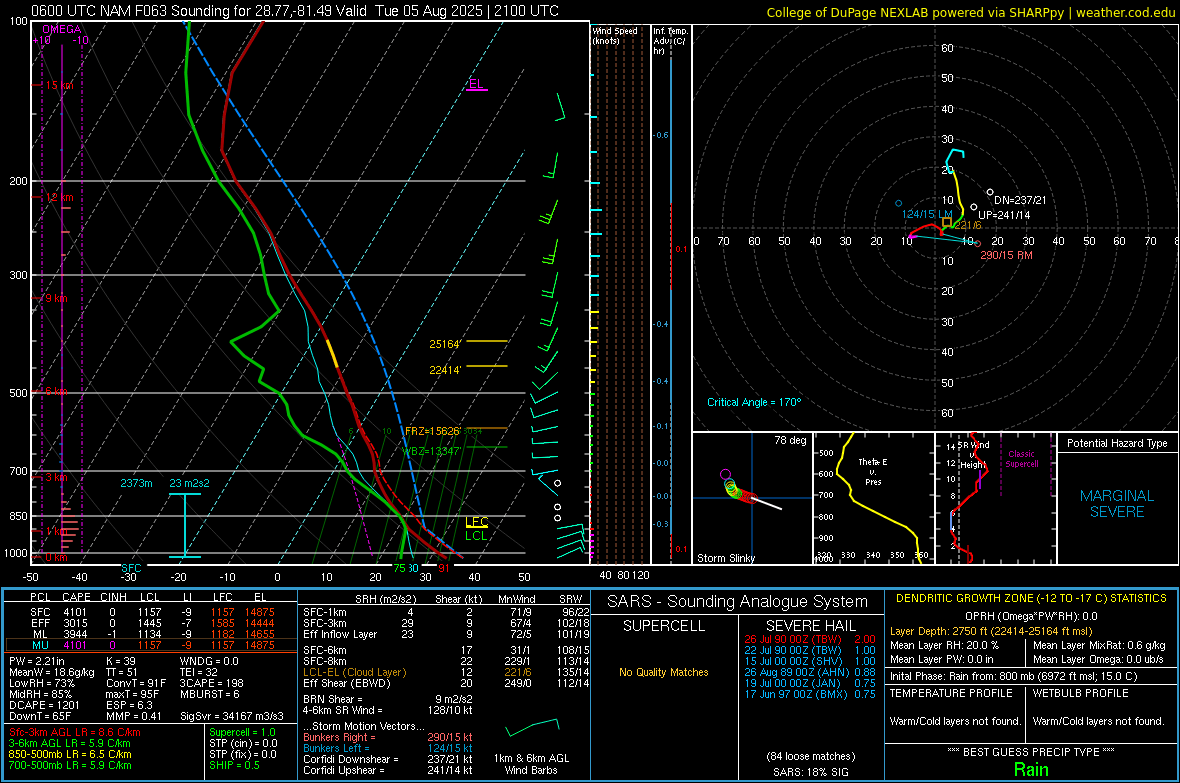1180x783 pixels.
Task: Click the sounding title with valid time
Action: coord(295,11)
